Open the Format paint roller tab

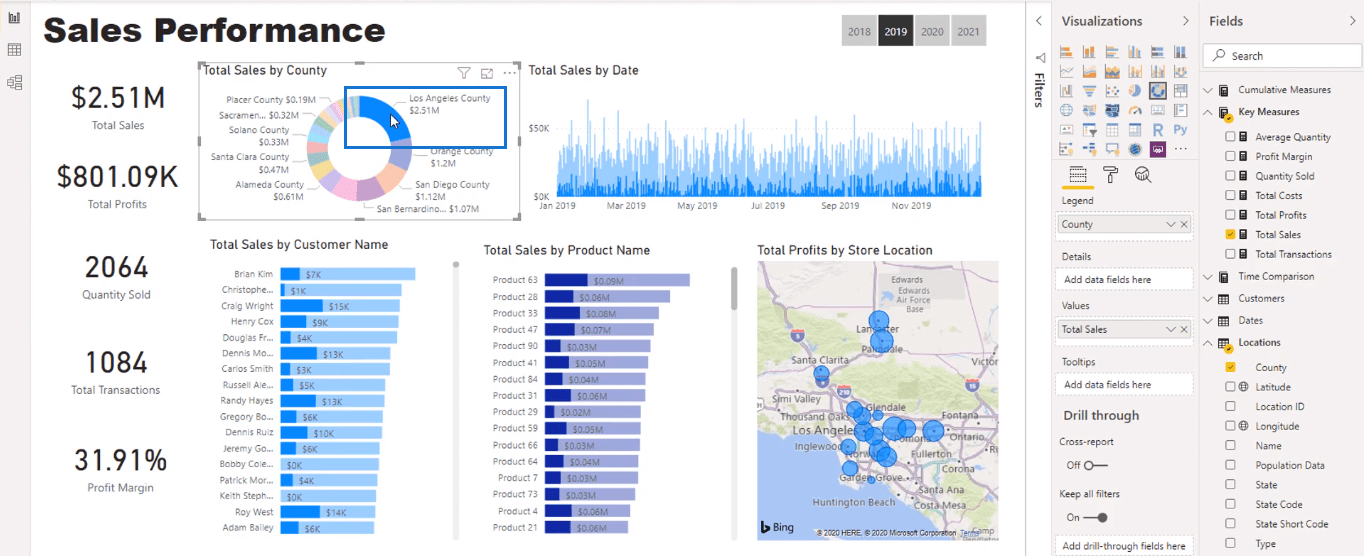[x=1110, y=175]
